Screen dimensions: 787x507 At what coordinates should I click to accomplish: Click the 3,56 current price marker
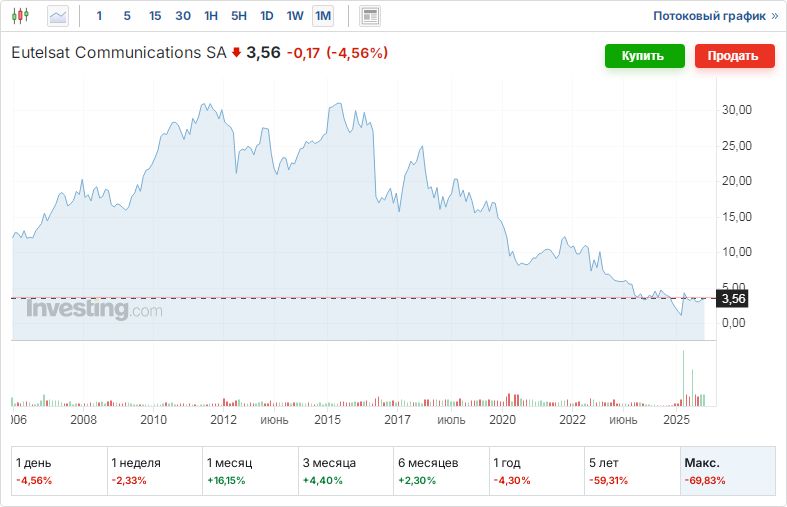[x=733, y=298]
